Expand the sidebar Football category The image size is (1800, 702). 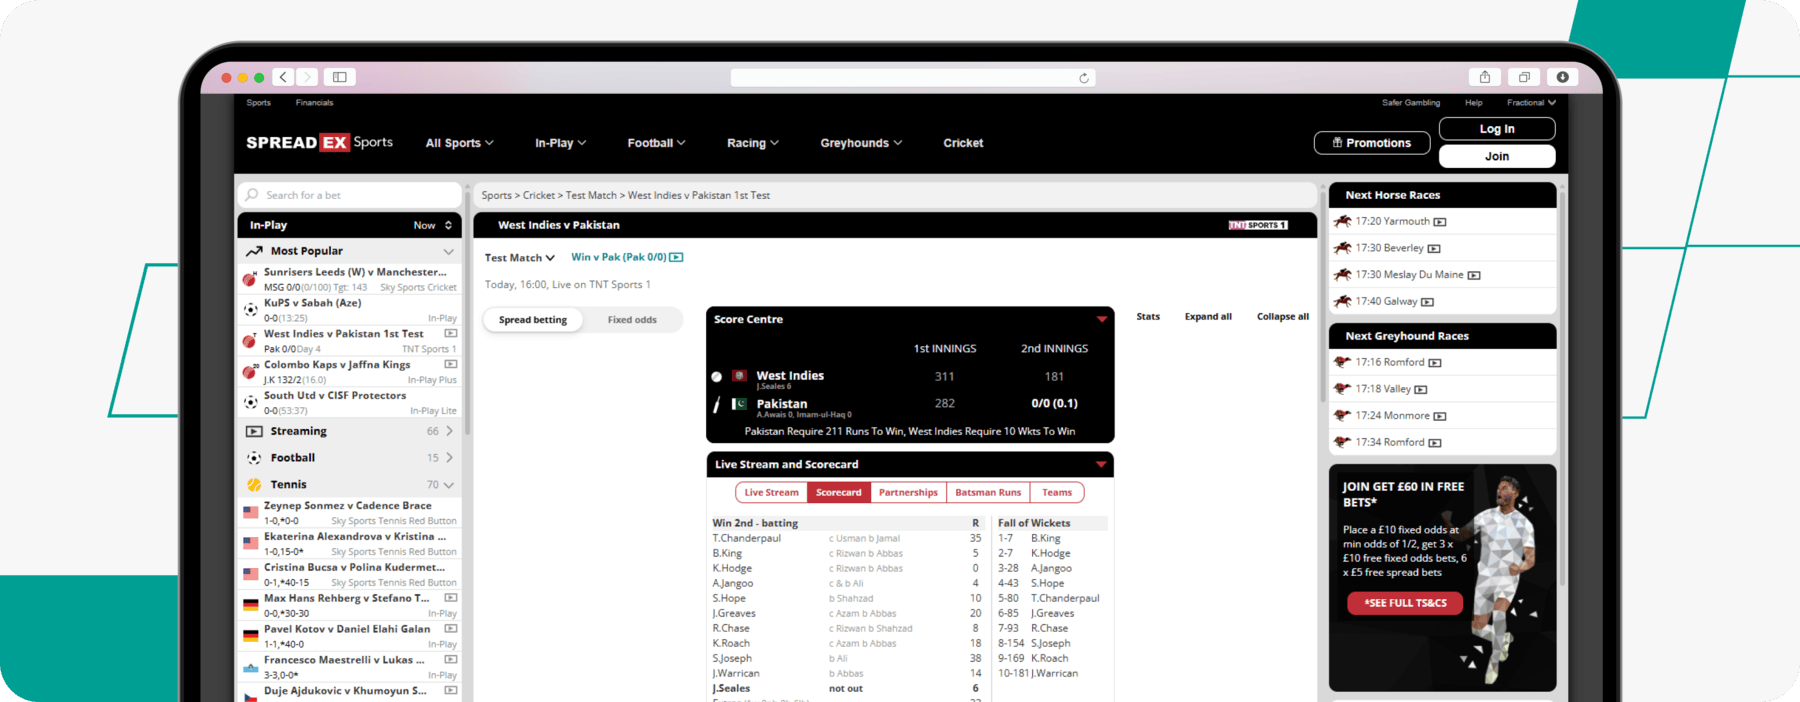(x=449, y=458)
